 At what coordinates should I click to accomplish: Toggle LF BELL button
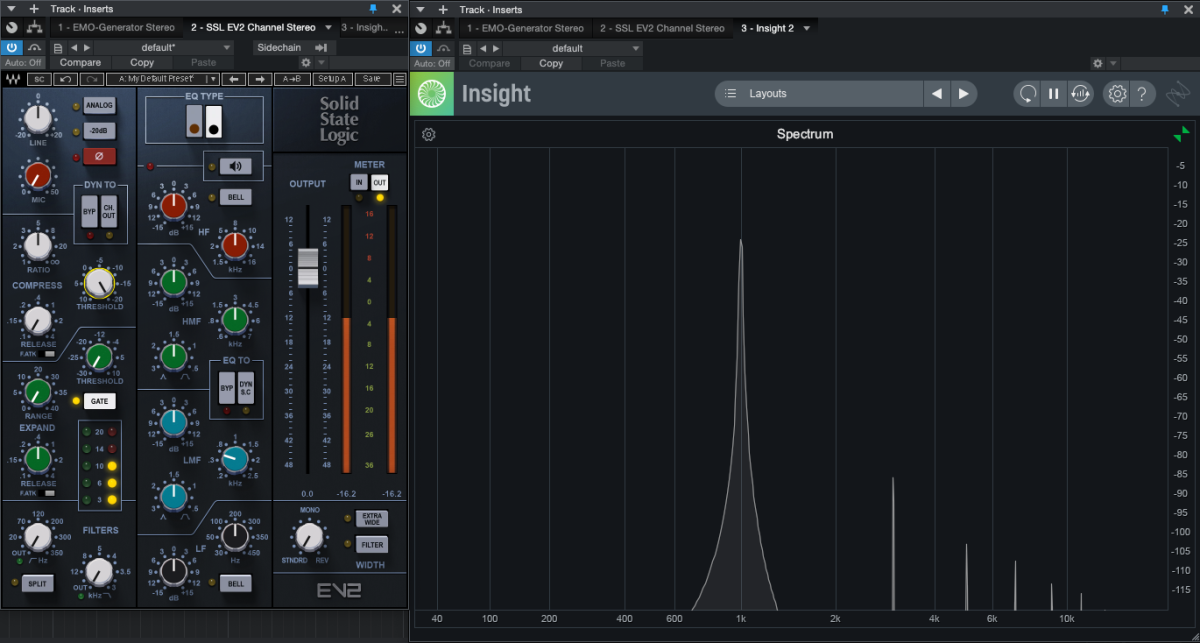pos(236,583)
